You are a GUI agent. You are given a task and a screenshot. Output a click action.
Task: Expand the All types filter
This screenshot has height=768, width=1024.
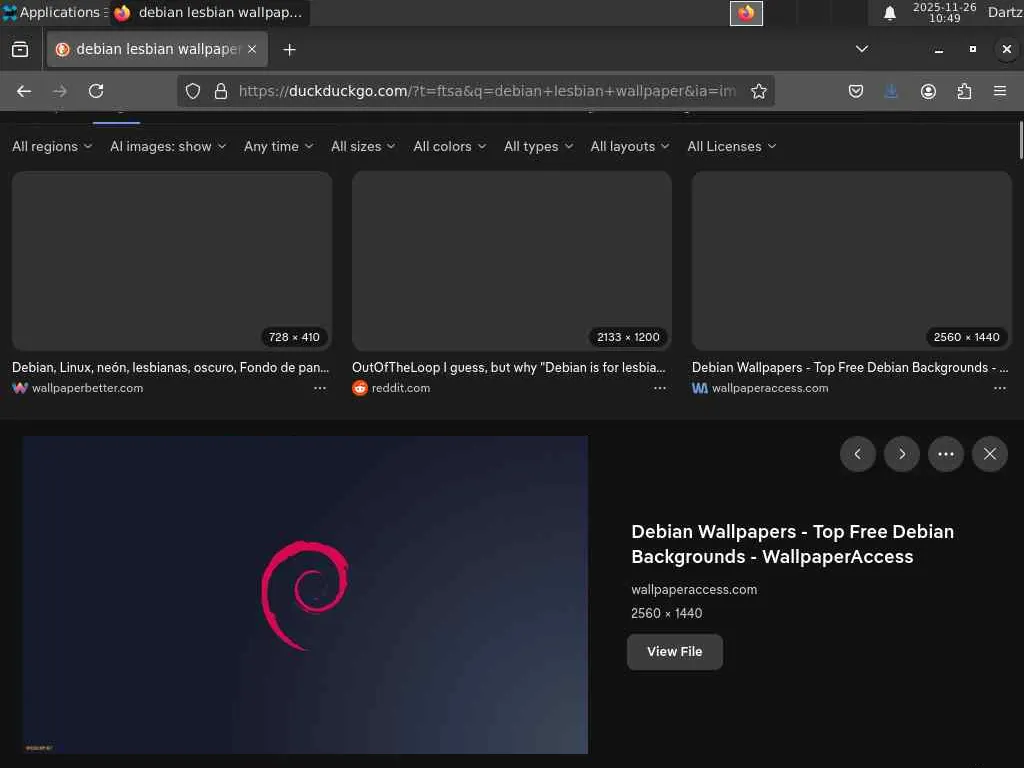[538, 146]
